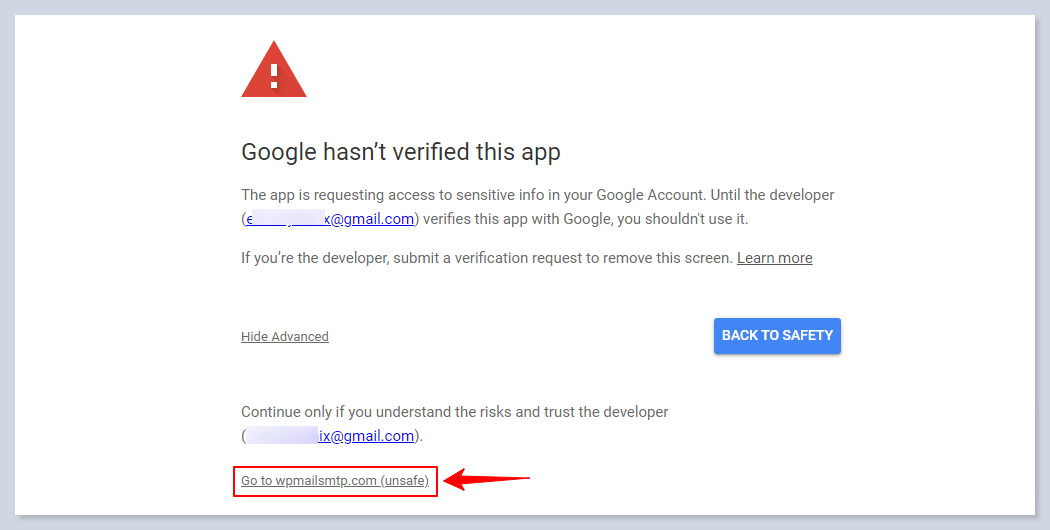Click the BACK TO SAFETY button
Viewport: 1050px width, 530px height.
(x=777, y=336)
